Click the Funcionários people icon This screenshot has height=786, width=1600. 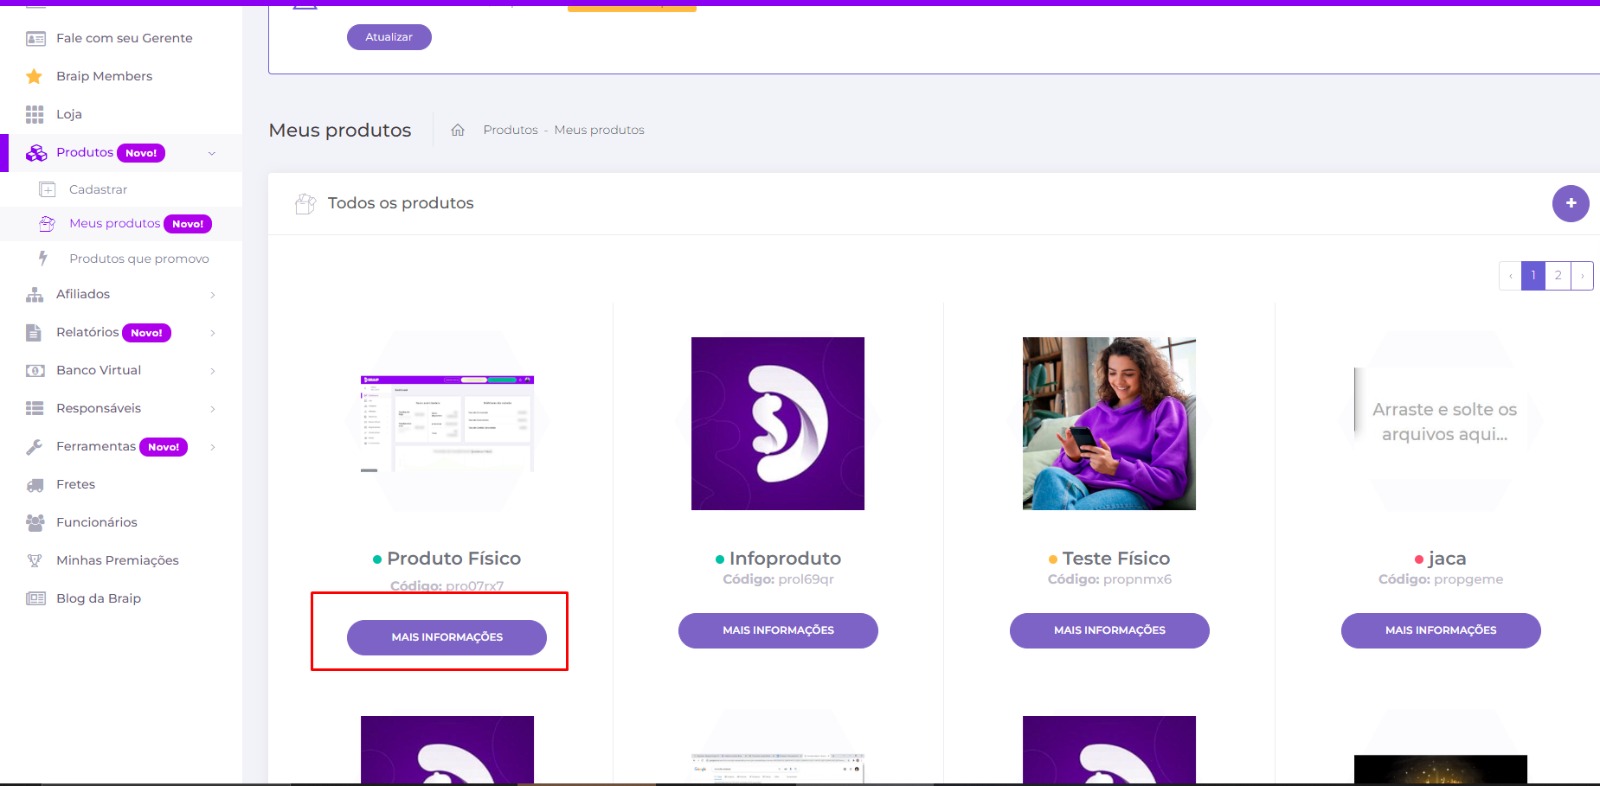(35, 523)
